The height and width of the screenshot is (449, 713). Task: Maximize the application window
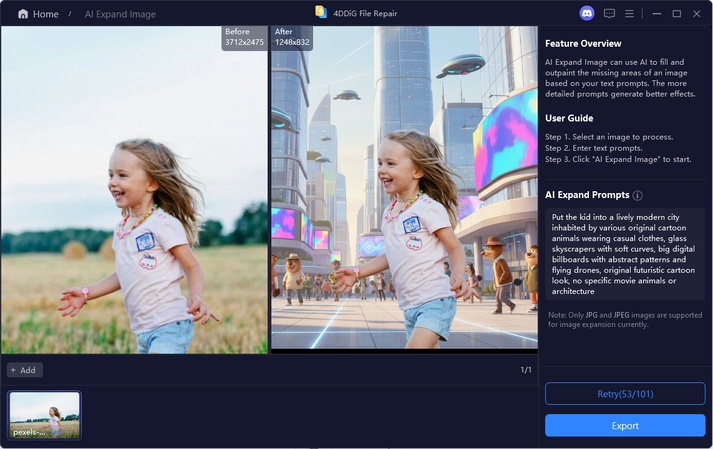point(677,14)
